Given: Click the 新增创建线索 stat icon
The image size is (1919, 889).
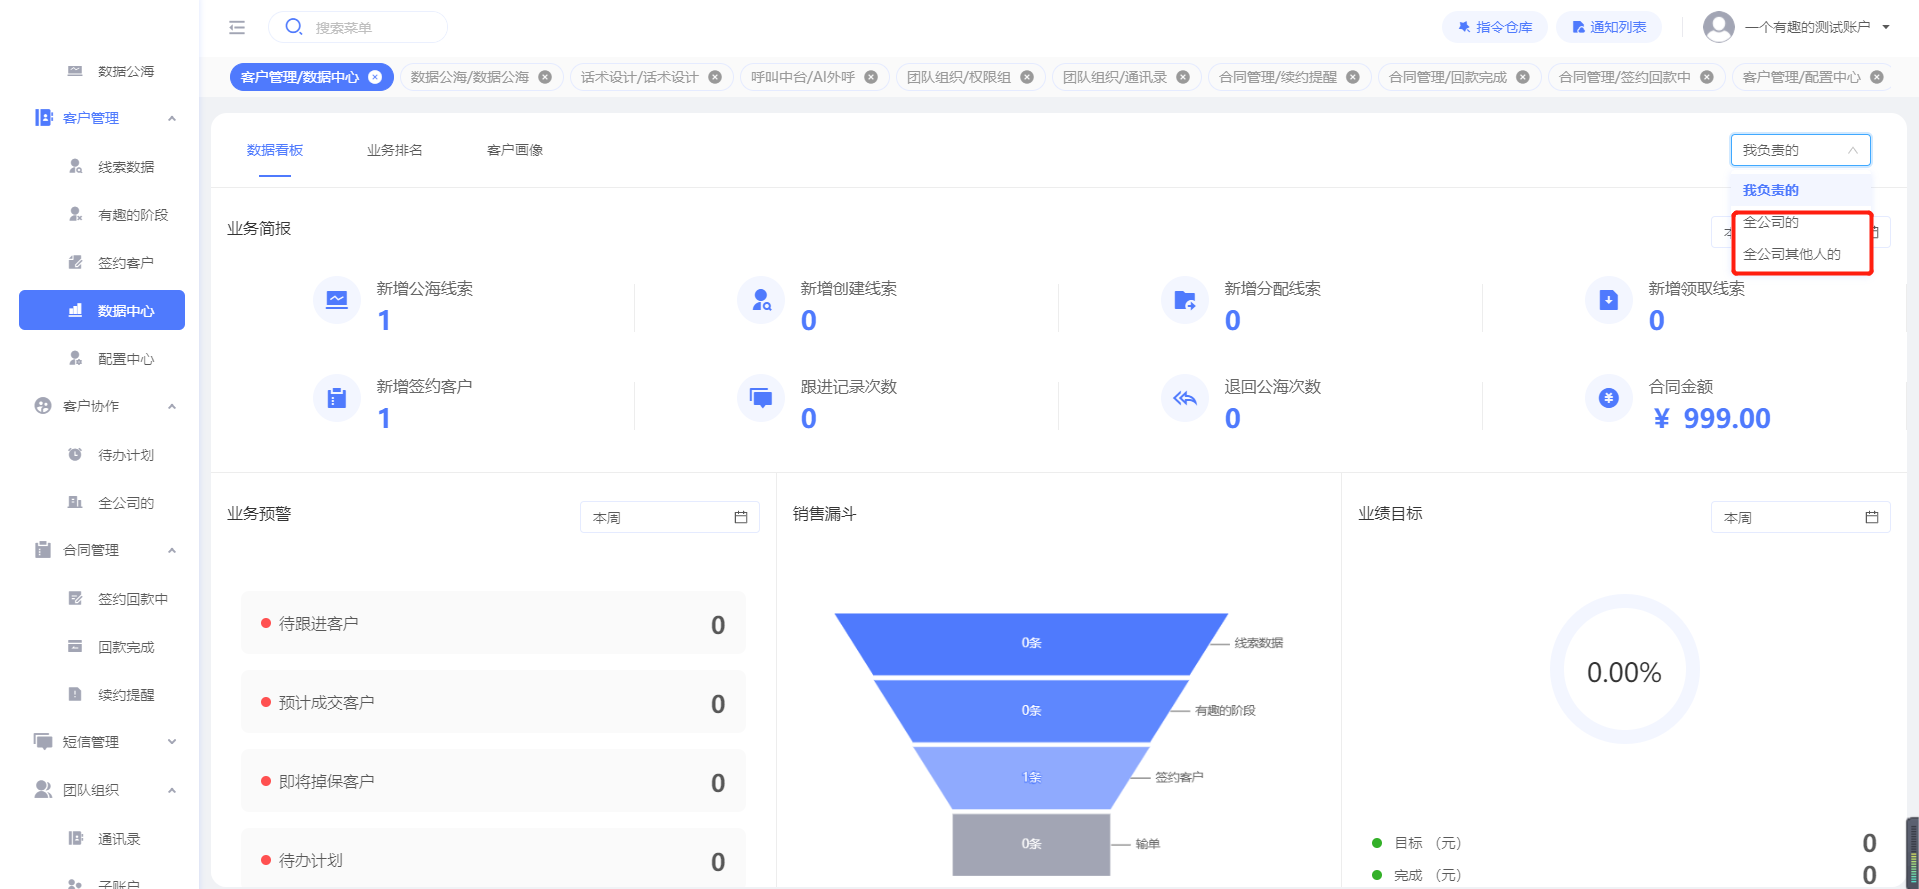Looking at the screenshot, I should (761, 299).
